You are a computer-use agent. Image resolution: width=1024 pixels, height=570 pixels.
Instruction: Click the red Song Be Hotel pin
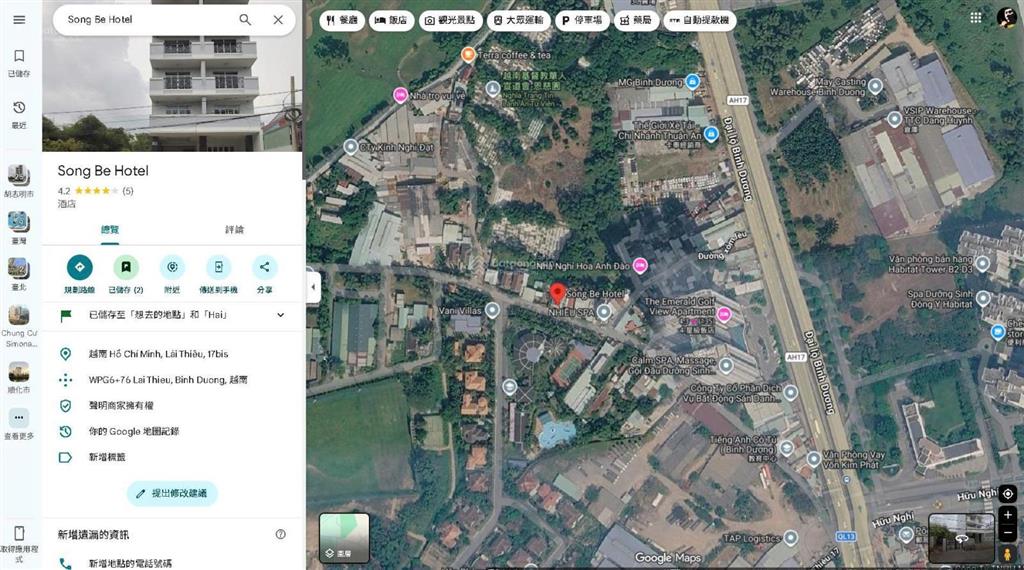click(x=557, y=294)
